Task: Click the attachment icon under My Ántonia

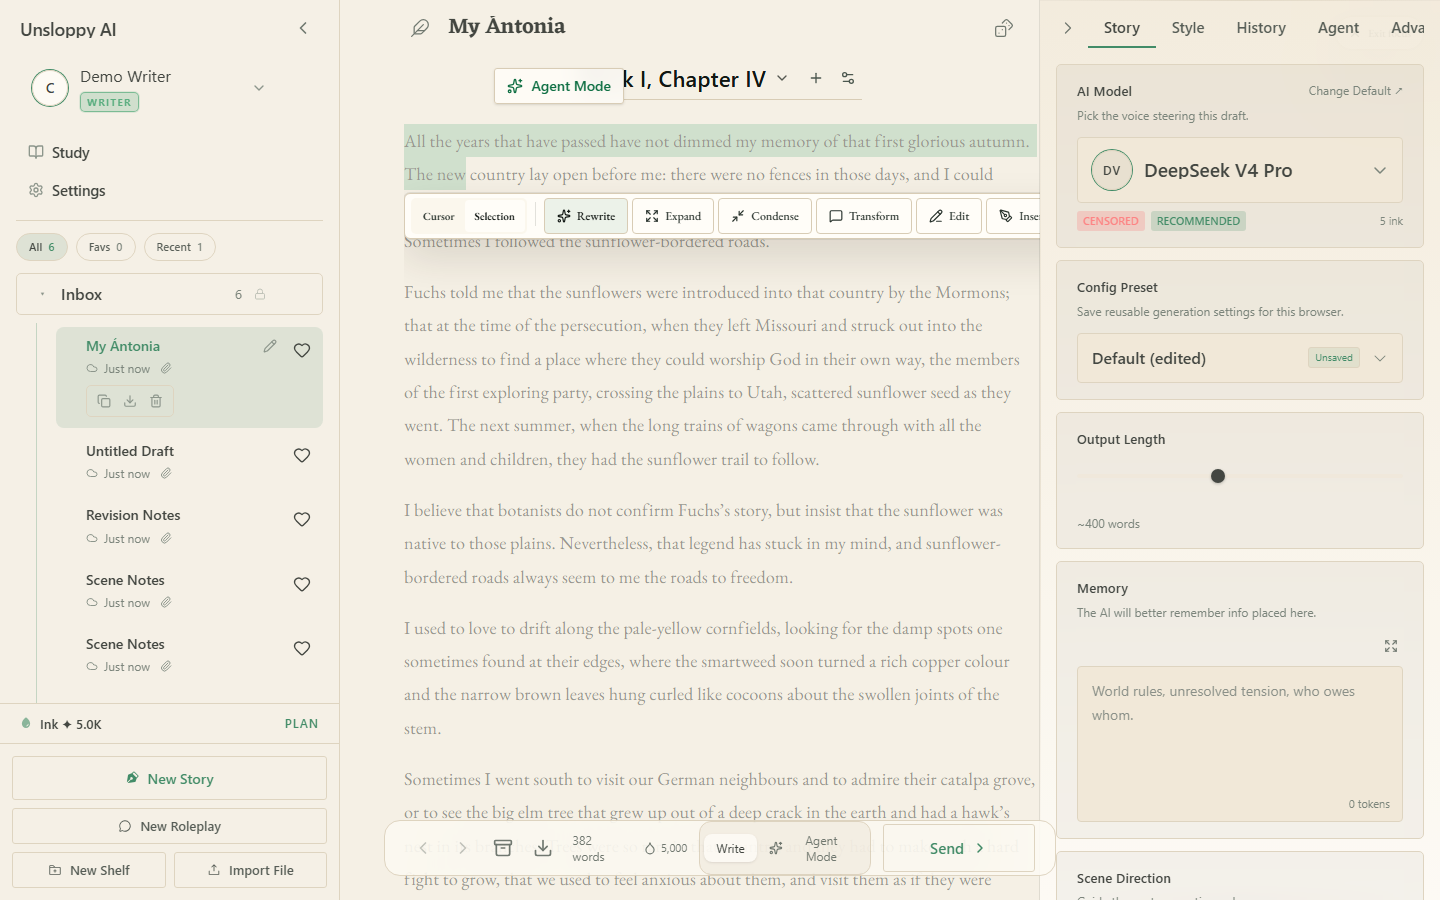Action: pos(166,368)
